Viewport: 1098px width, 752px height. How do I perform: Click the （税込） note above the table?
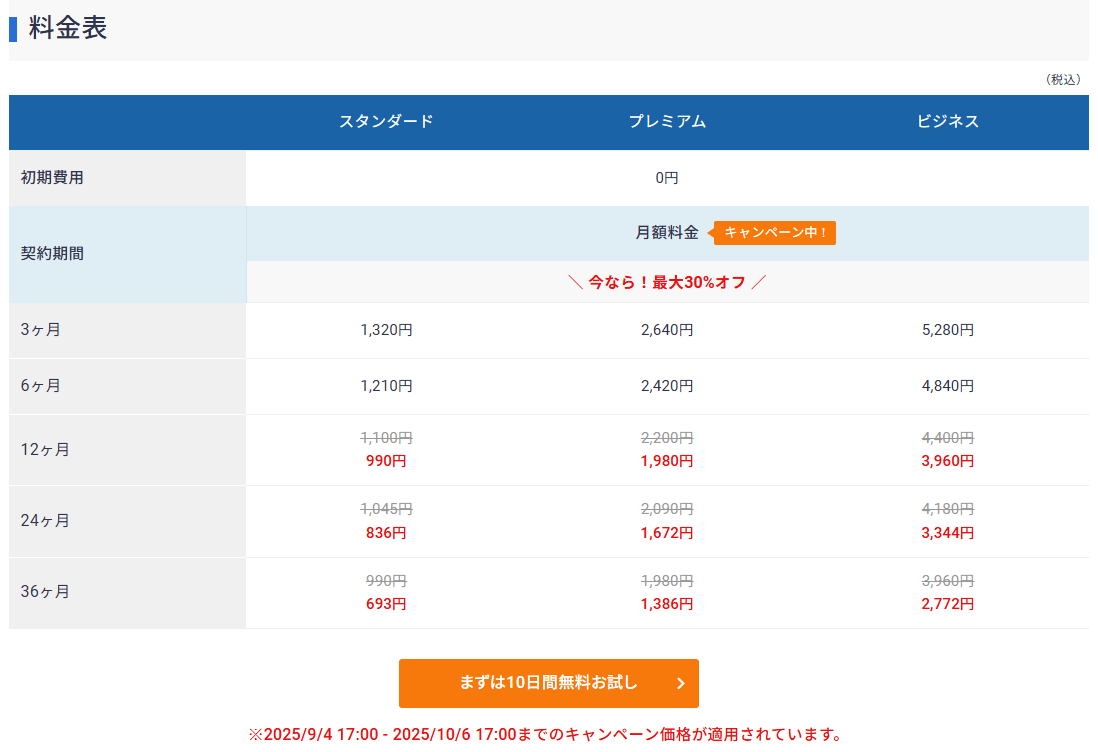pyautogui.click(x=1062, y=79)
